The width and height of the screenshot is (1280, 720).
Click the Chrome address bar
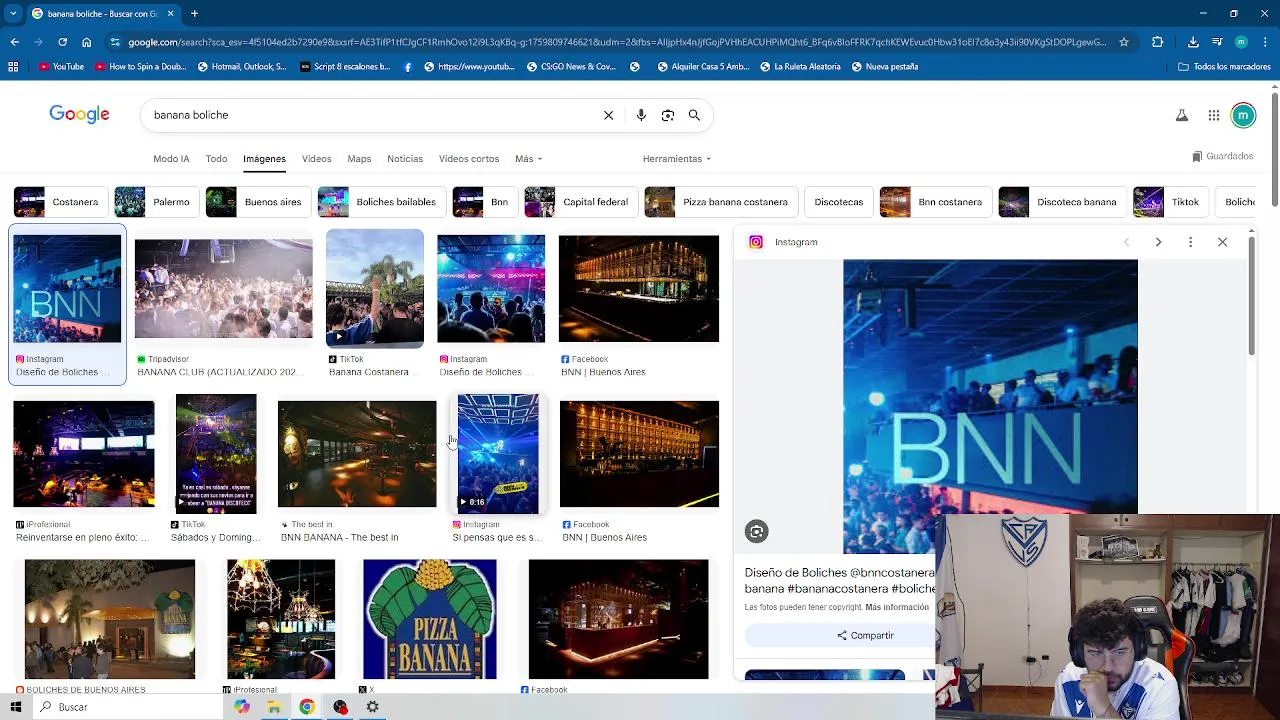click(615, 42)
